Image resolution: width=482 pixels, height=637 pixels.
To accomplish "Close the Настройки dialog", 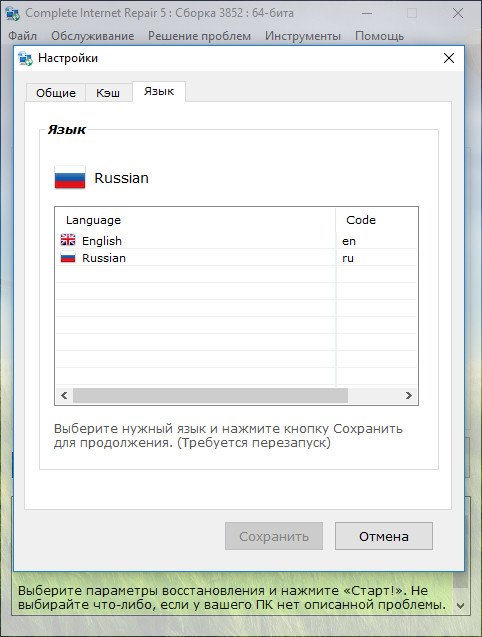I will tap(449, 58).
